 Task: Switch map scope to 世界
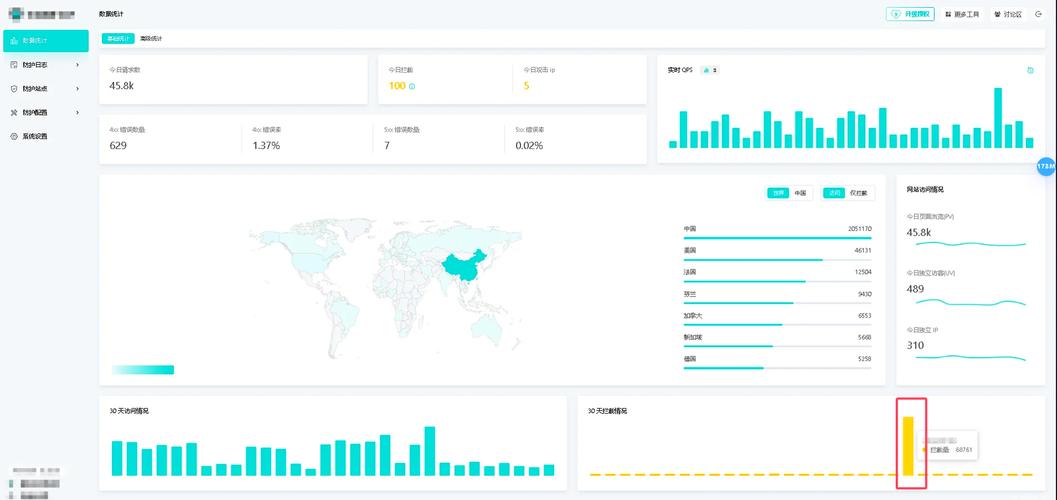[777, 193]
